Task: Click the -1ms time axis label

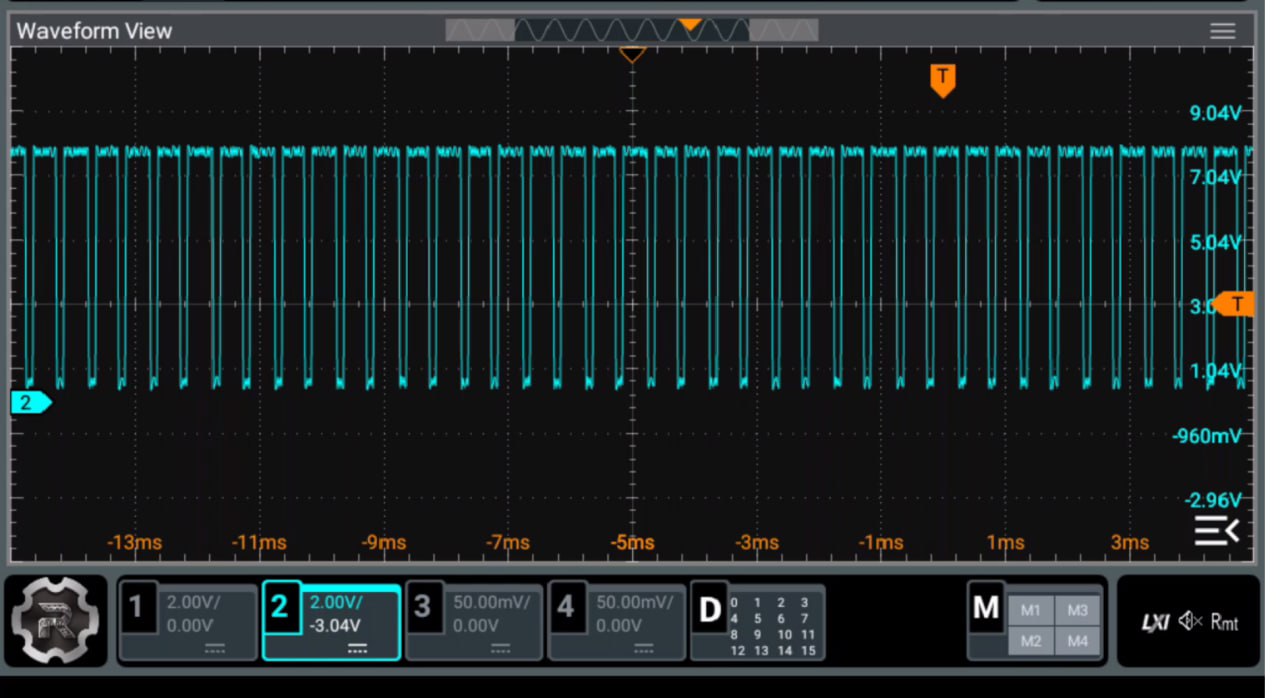Action: pyautogui.click(x=881, y=543)
